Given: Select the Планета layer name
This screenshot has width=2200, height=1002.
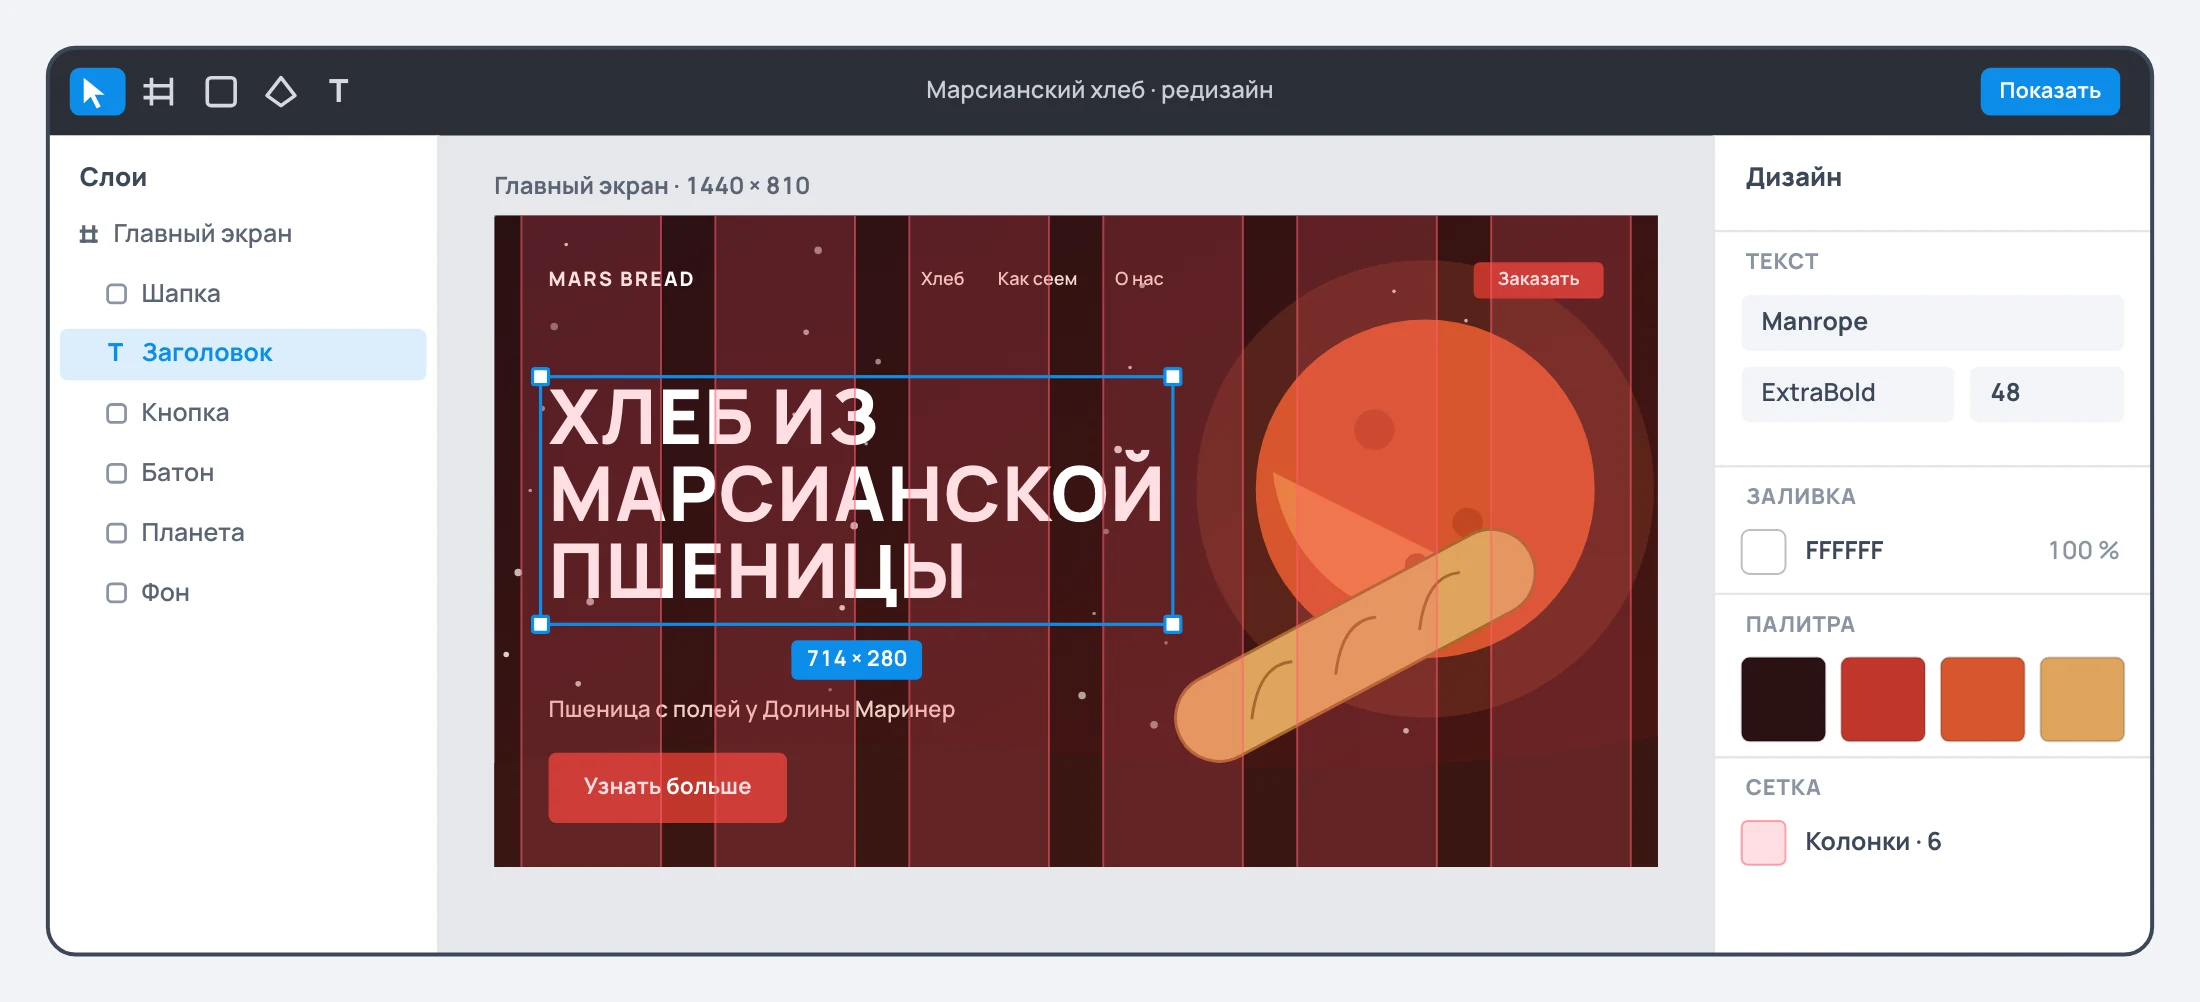Looking at the screenshot, I should coord(193,533).
